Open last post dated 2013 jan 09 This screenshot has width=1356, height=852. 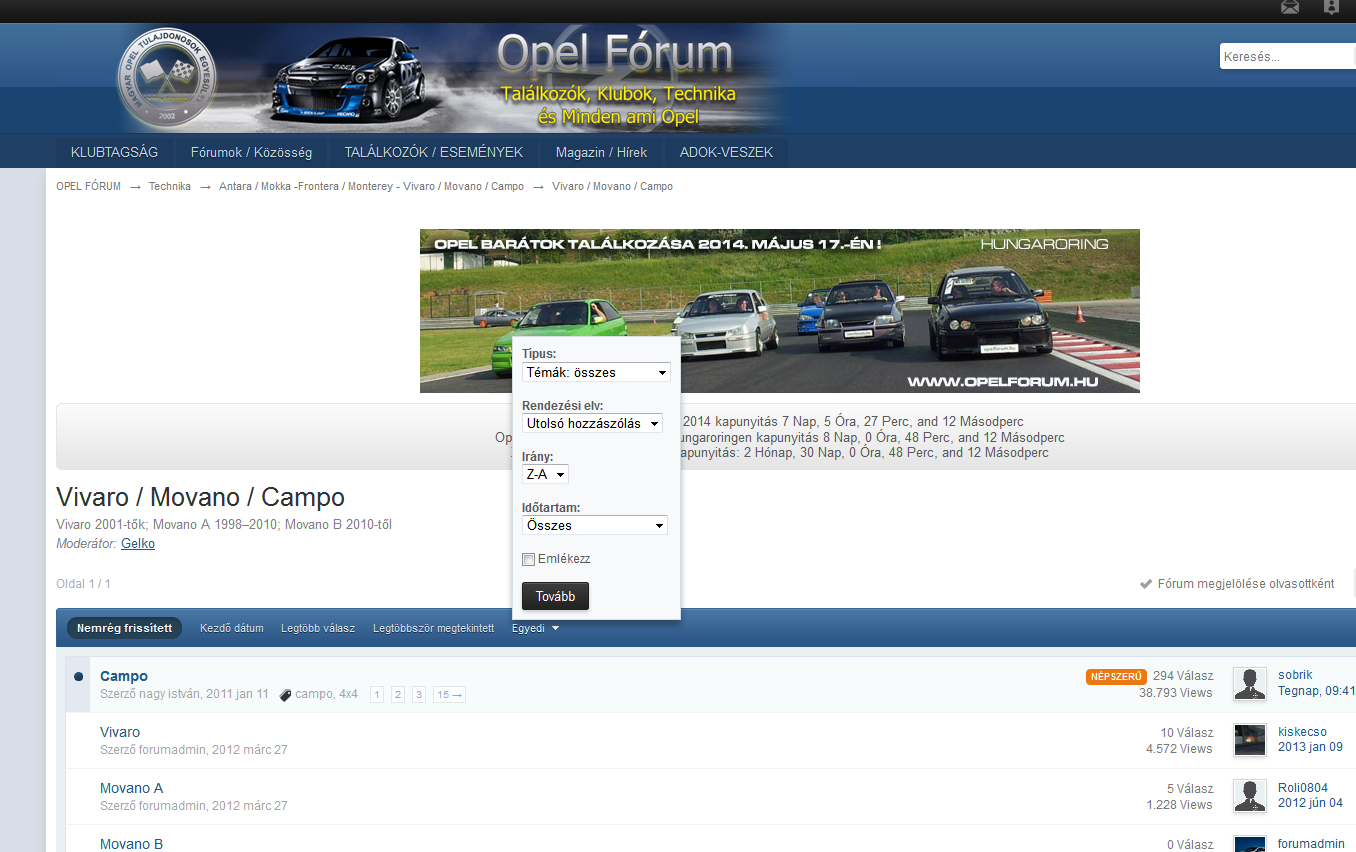(x=1310, y=747)
